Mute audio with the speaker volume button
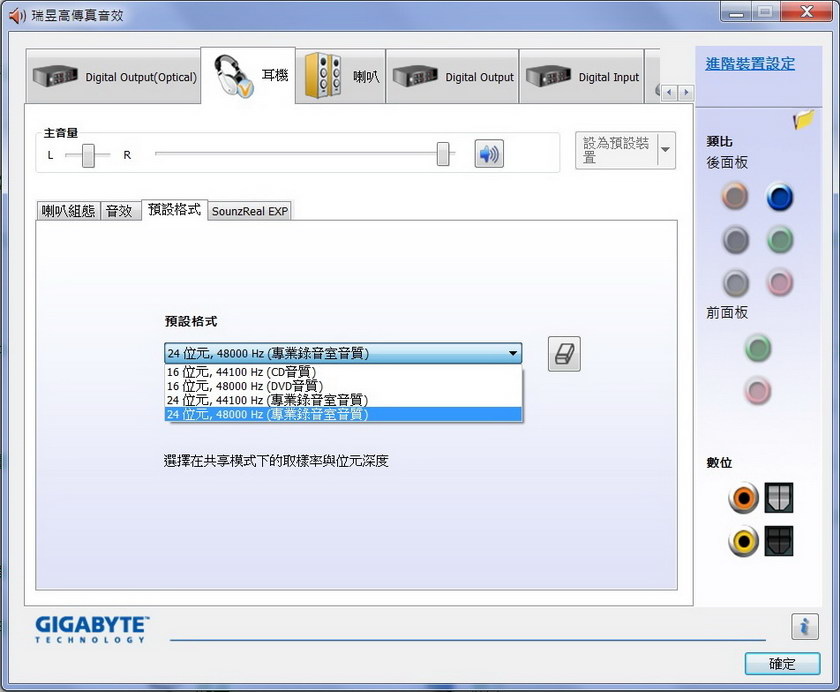Screen dimensions: 840x692 tap(489, 154)
